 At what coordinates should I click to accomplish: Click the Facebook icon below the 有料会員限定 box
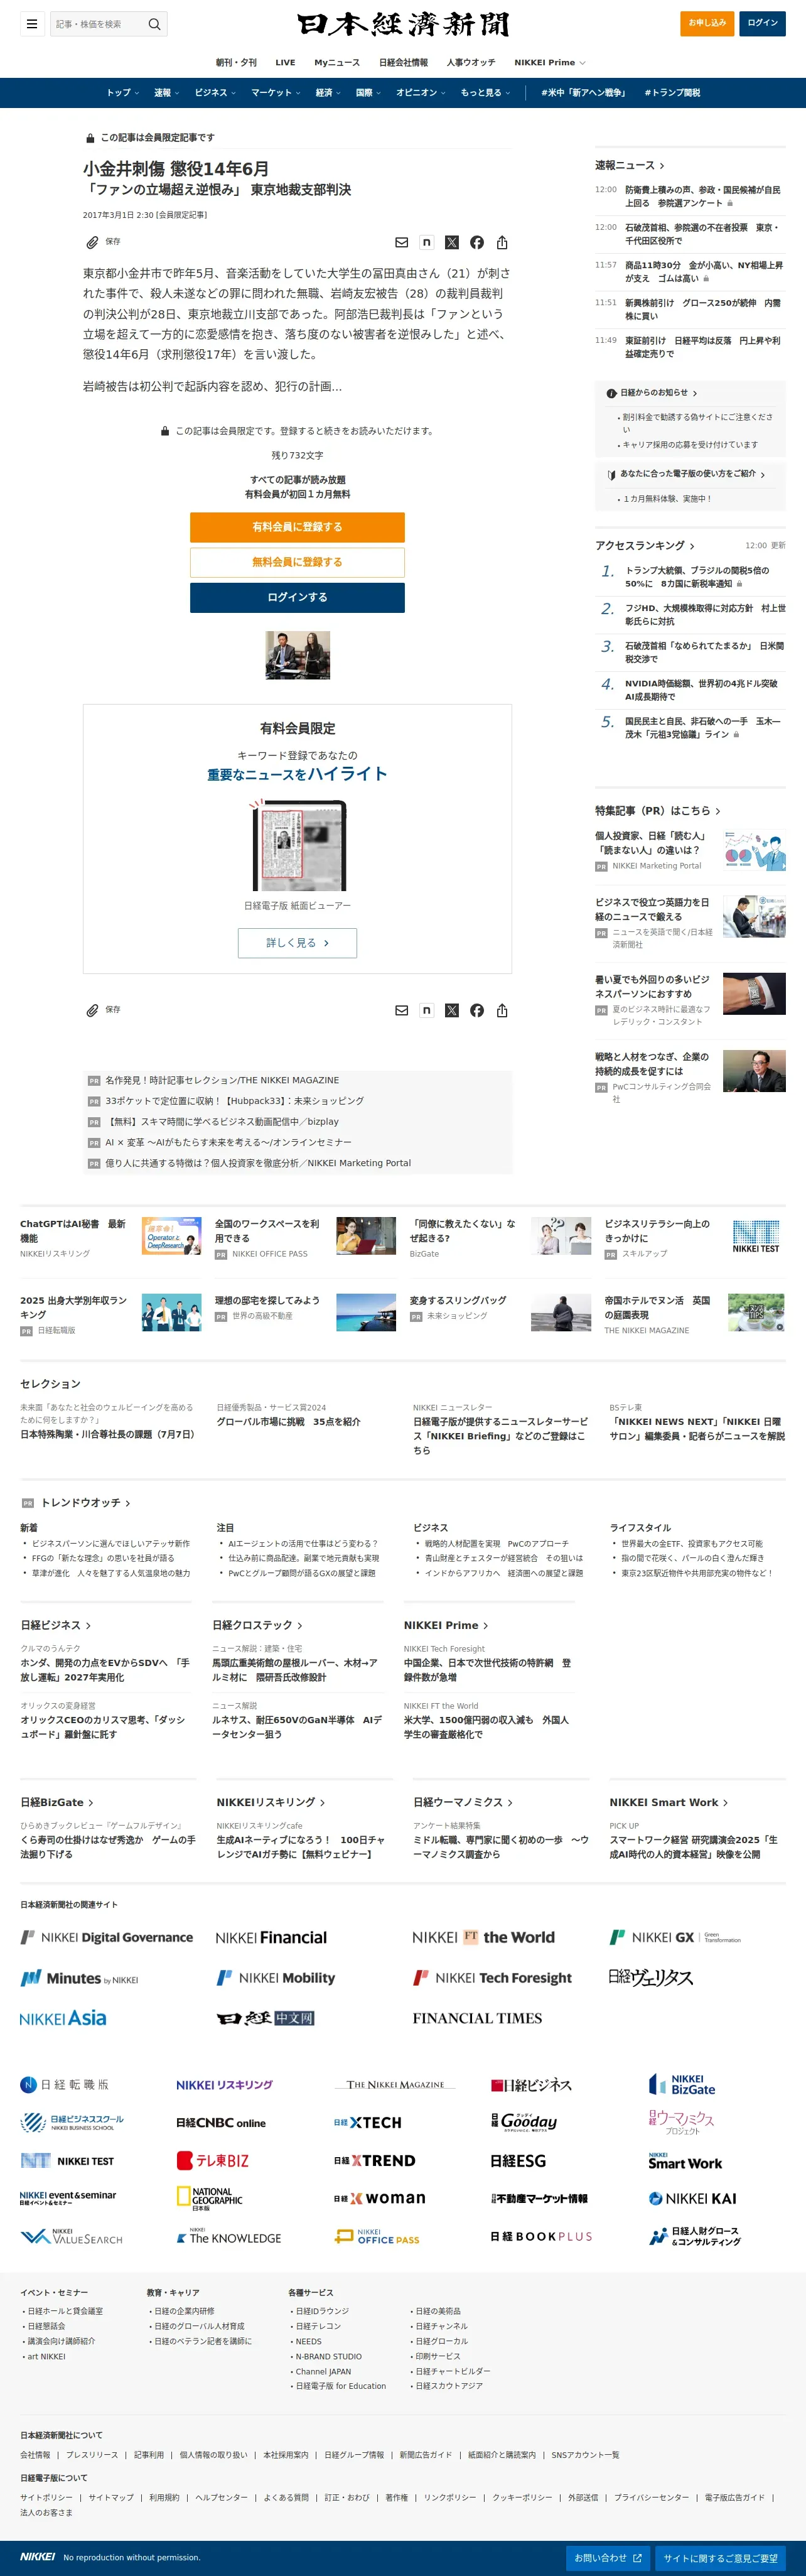[477, 1010]
